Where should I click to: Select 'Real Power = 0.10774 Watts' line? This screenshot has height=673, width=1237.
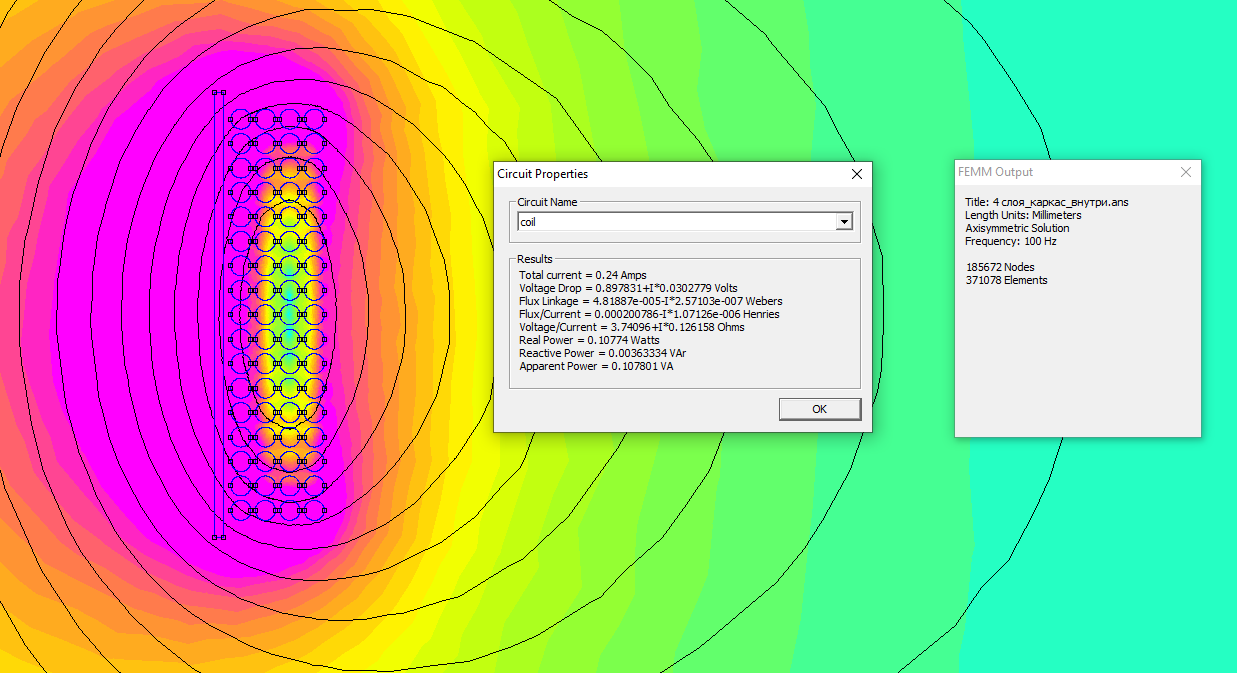tap(589, 340)
